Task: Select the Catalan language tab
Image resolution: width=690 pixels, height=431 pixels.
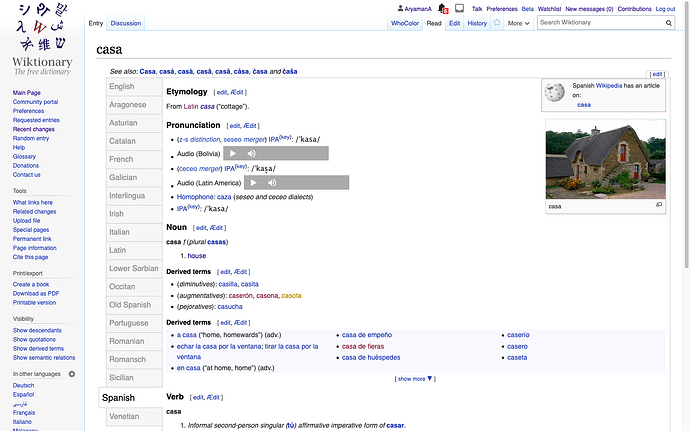Action: click(134, 141)
